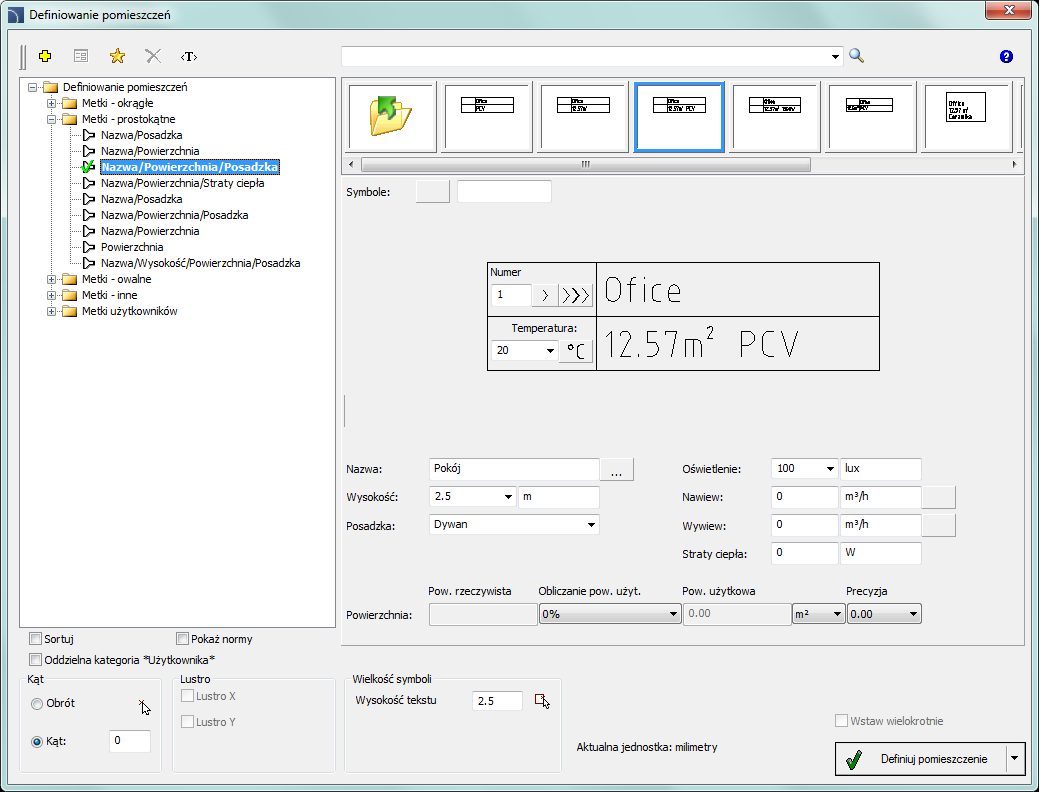The image size is (1039, 792).
Task: Click the Metki - owalne folder icon
Action: click(70, 279)
